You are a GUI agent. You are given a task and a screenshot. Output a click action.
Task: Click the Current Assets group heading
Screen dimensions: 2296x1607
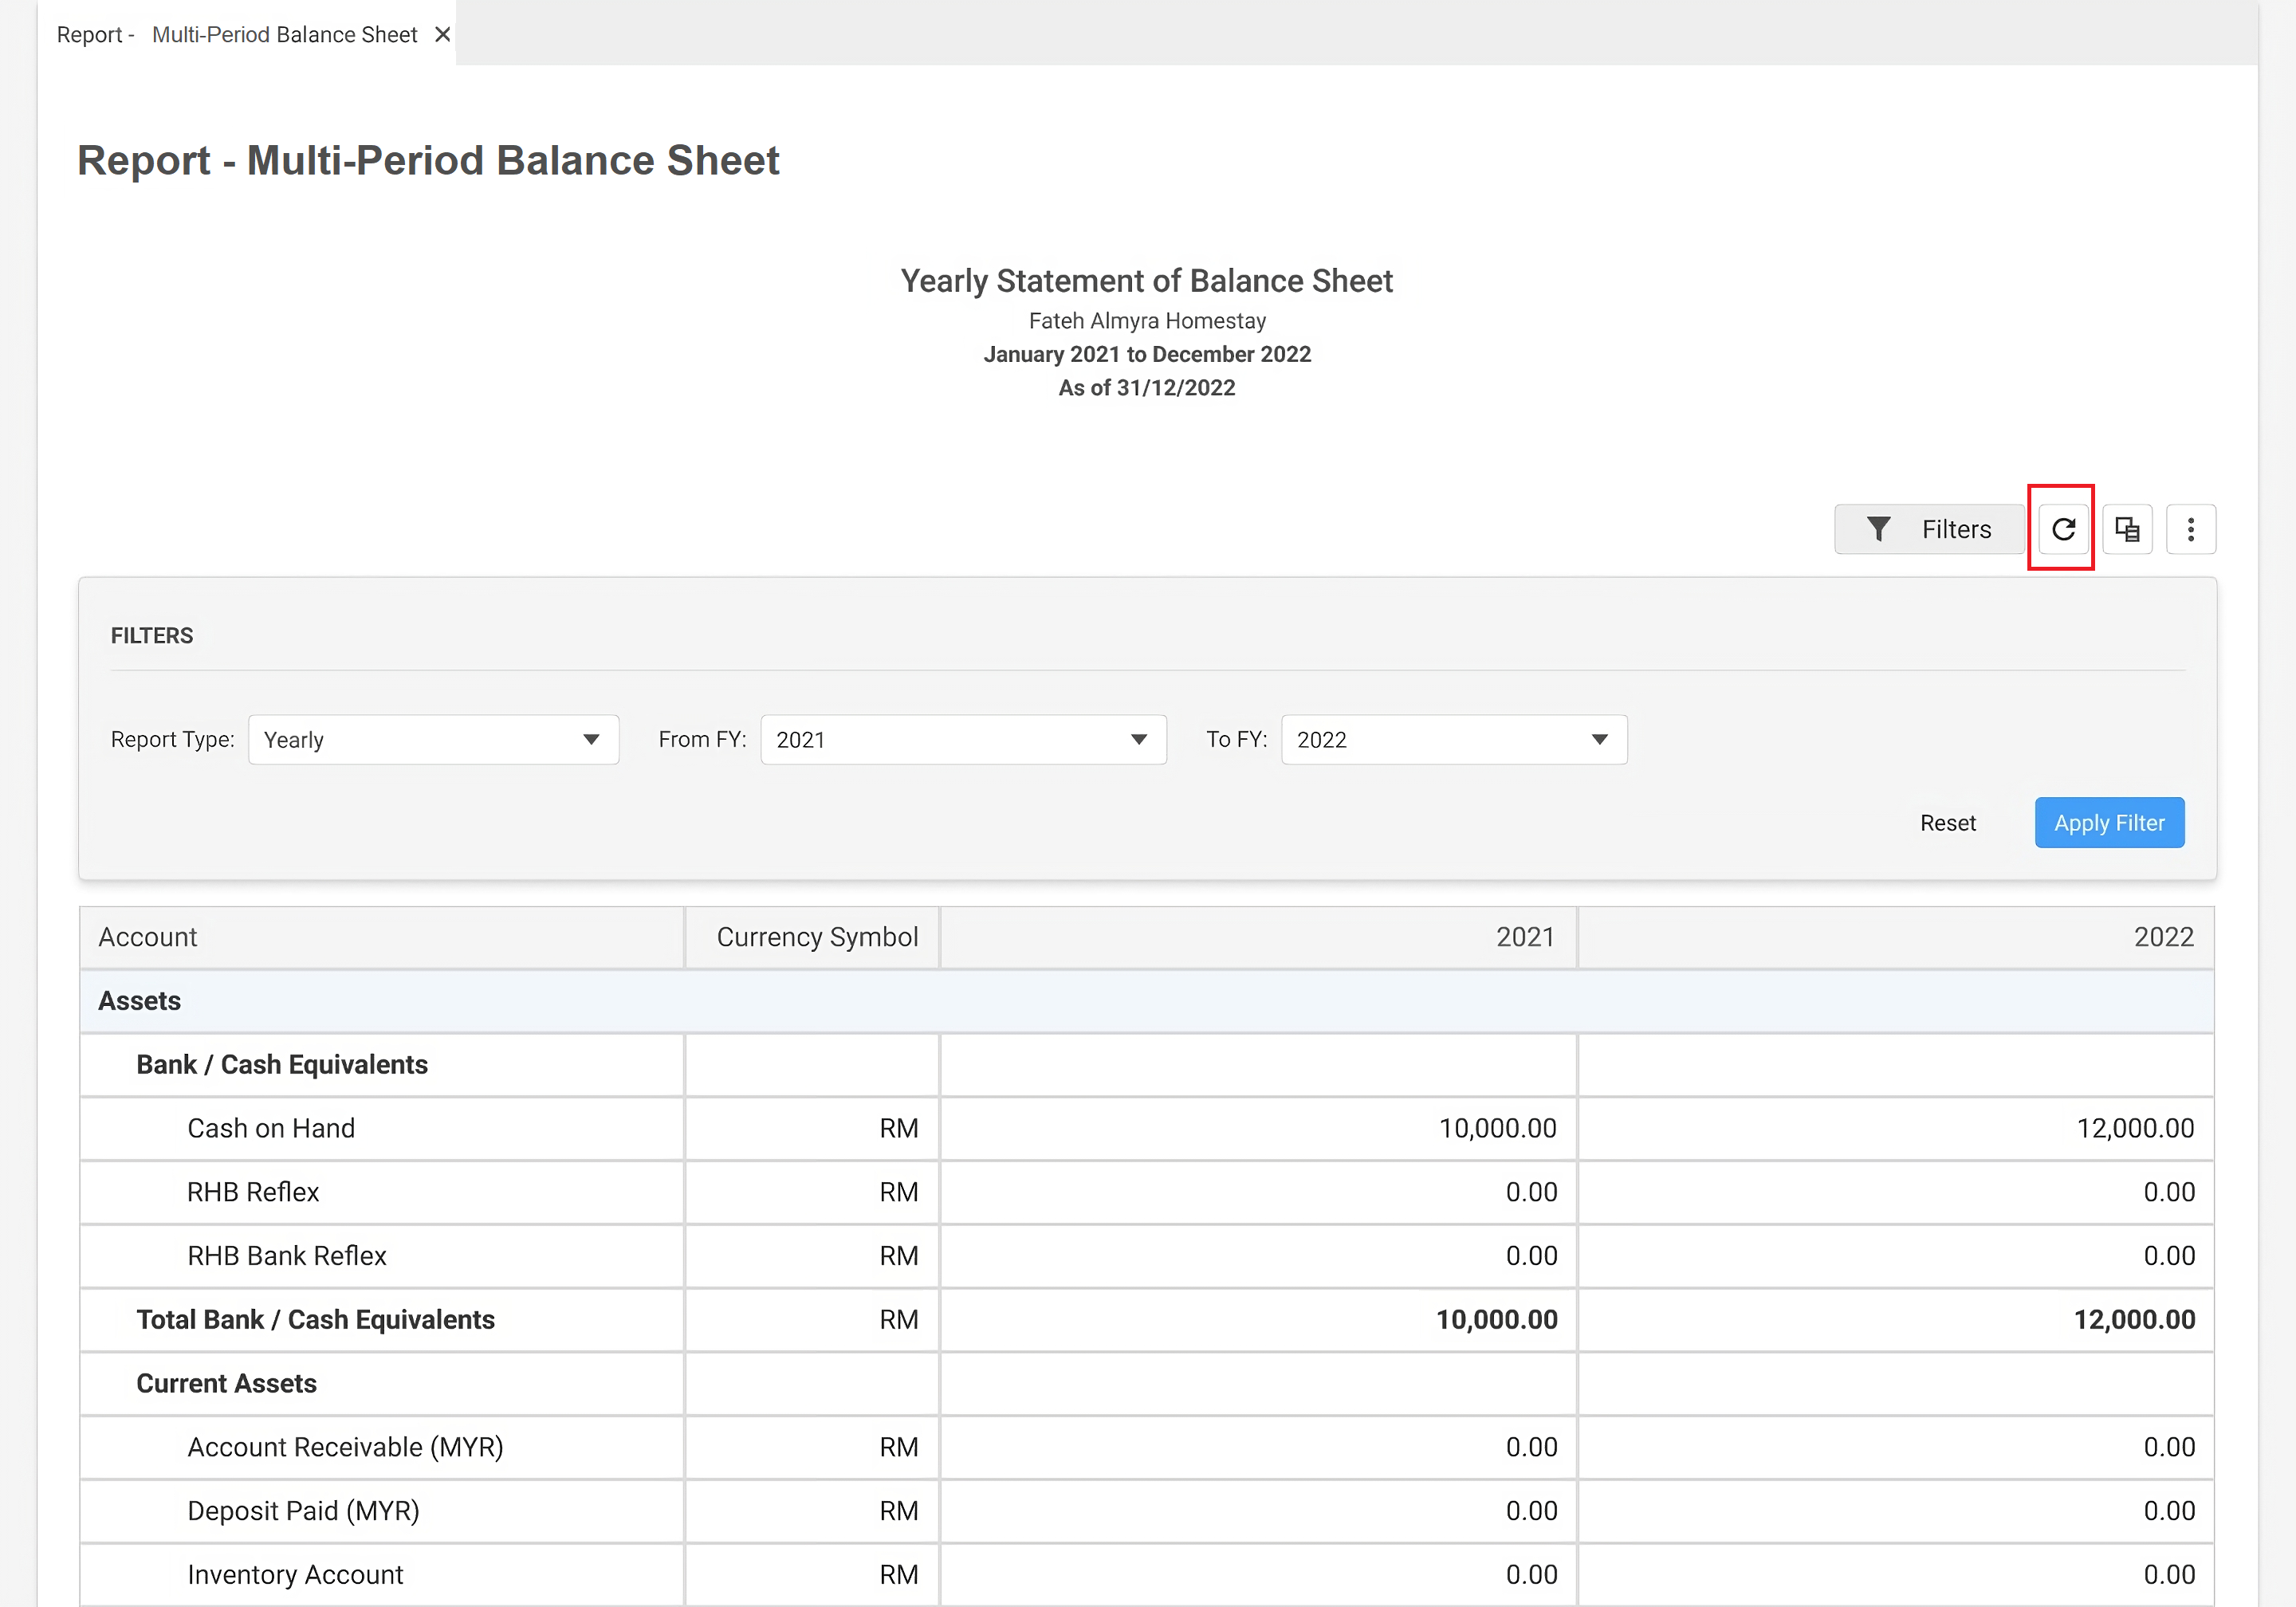(x=227, y=1383)
